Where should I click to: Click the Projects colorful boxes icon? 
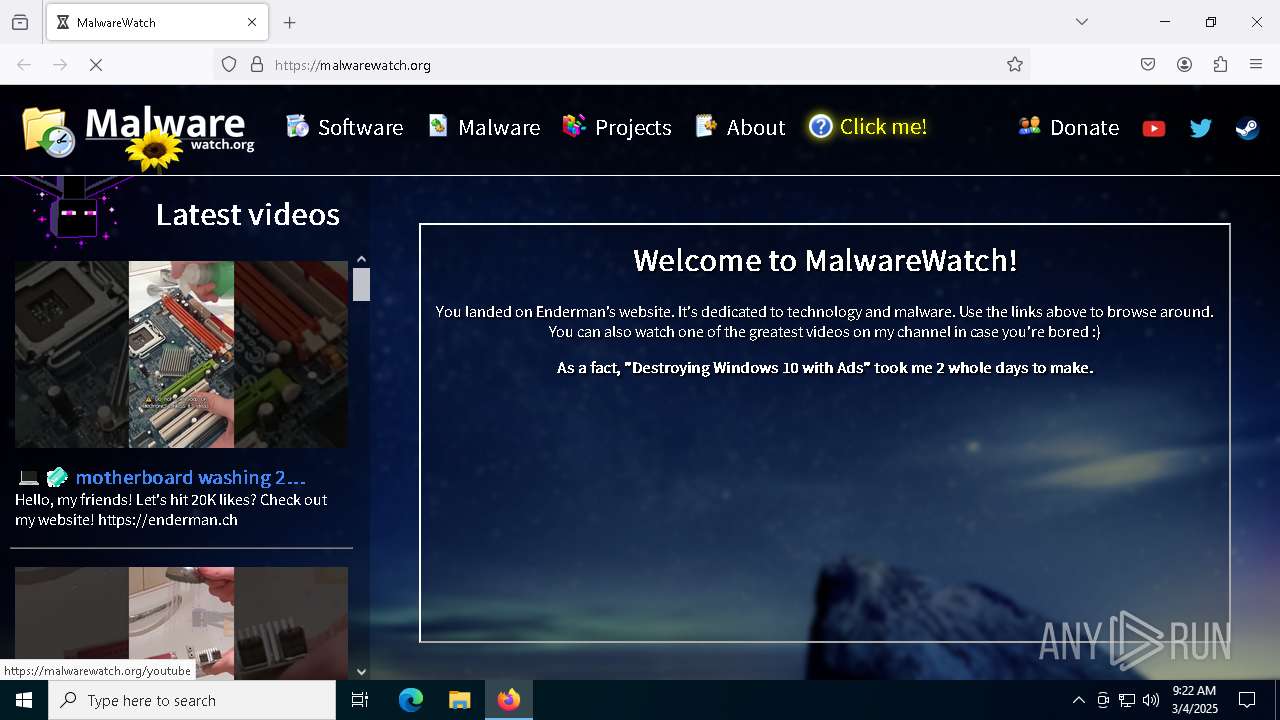[x=574, y=126]
